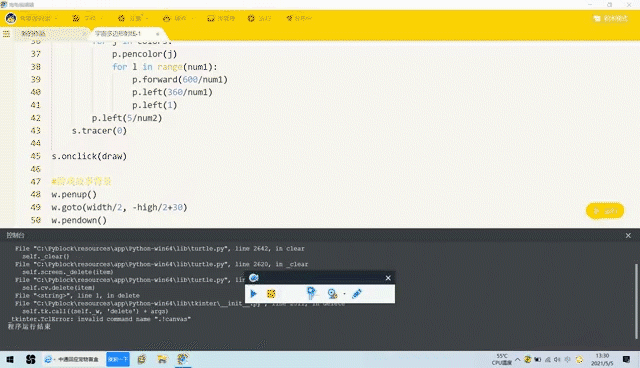This screenshot has width=640, height=368.
Task: Click the webcam icon in floating toolbar
Action: point(332,294)
